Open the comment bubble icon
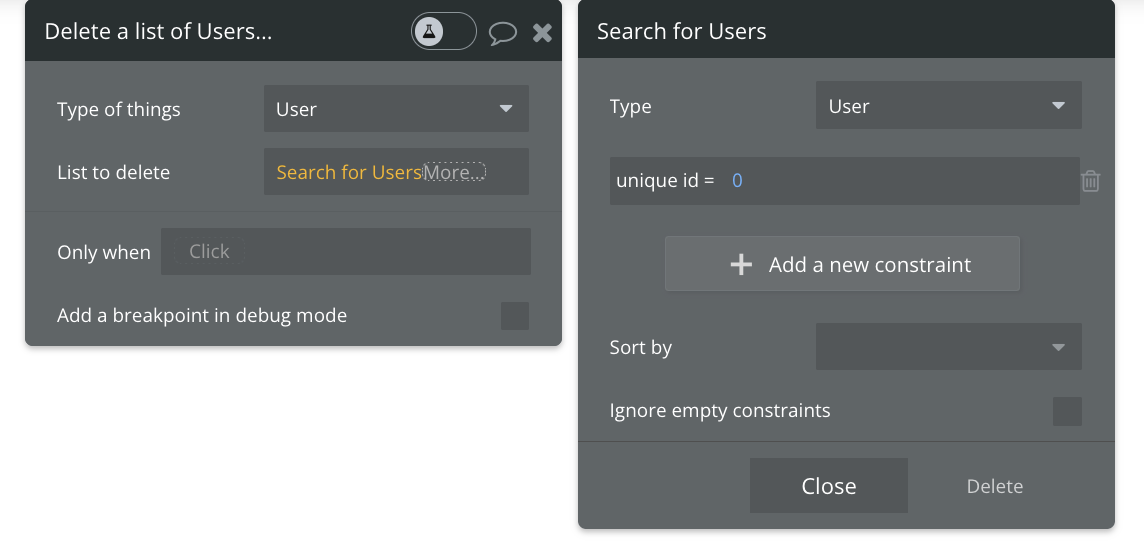1144x554 pixels. click(x=502, y=33)
